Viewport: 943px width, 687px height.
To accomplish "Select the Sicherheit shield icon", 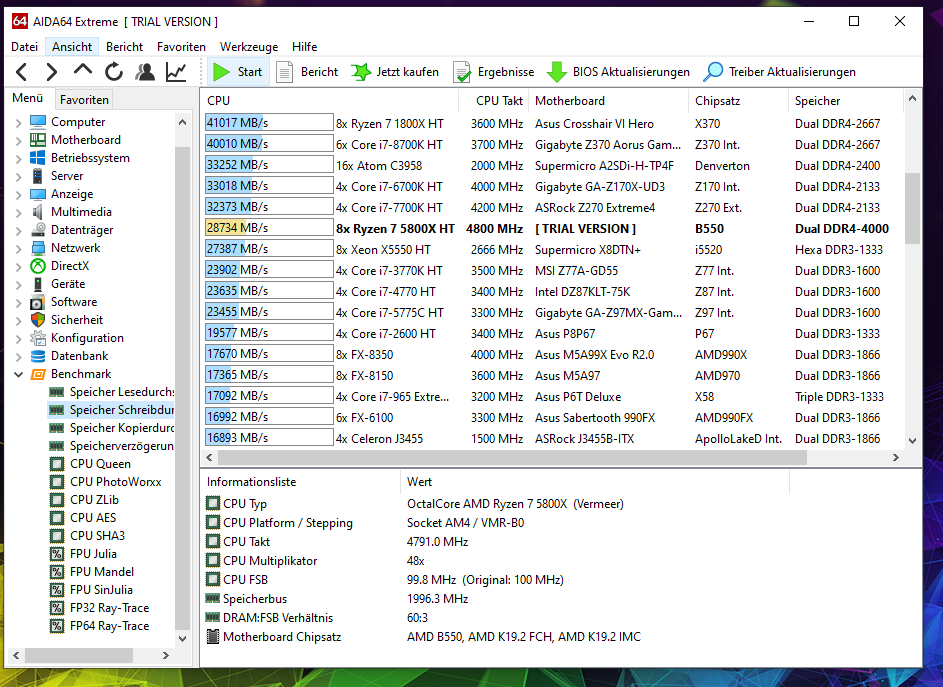I will [x=38, y=320].
